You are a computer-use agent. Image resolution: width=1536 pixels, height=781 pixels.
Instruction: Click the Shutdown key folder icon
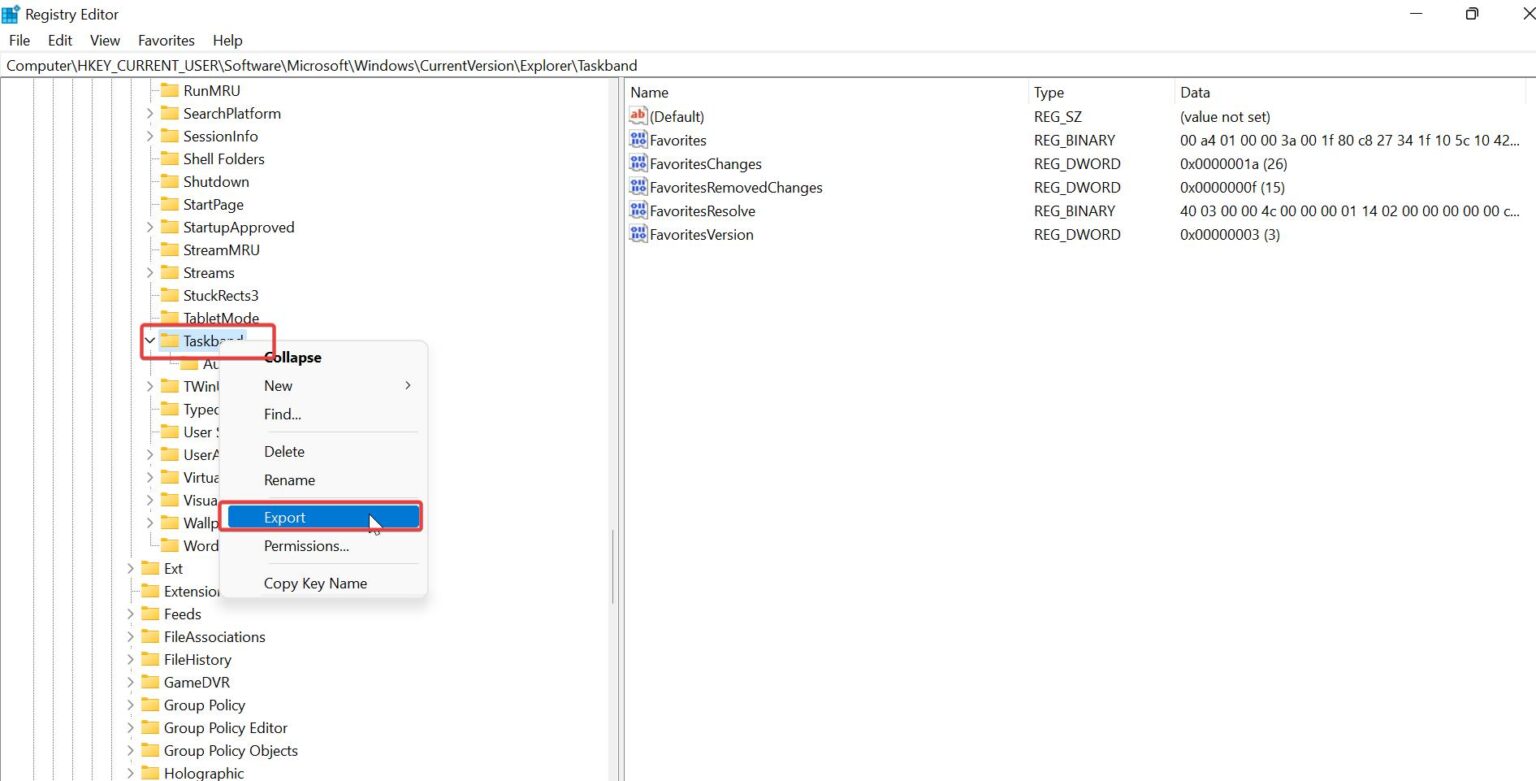170,181
